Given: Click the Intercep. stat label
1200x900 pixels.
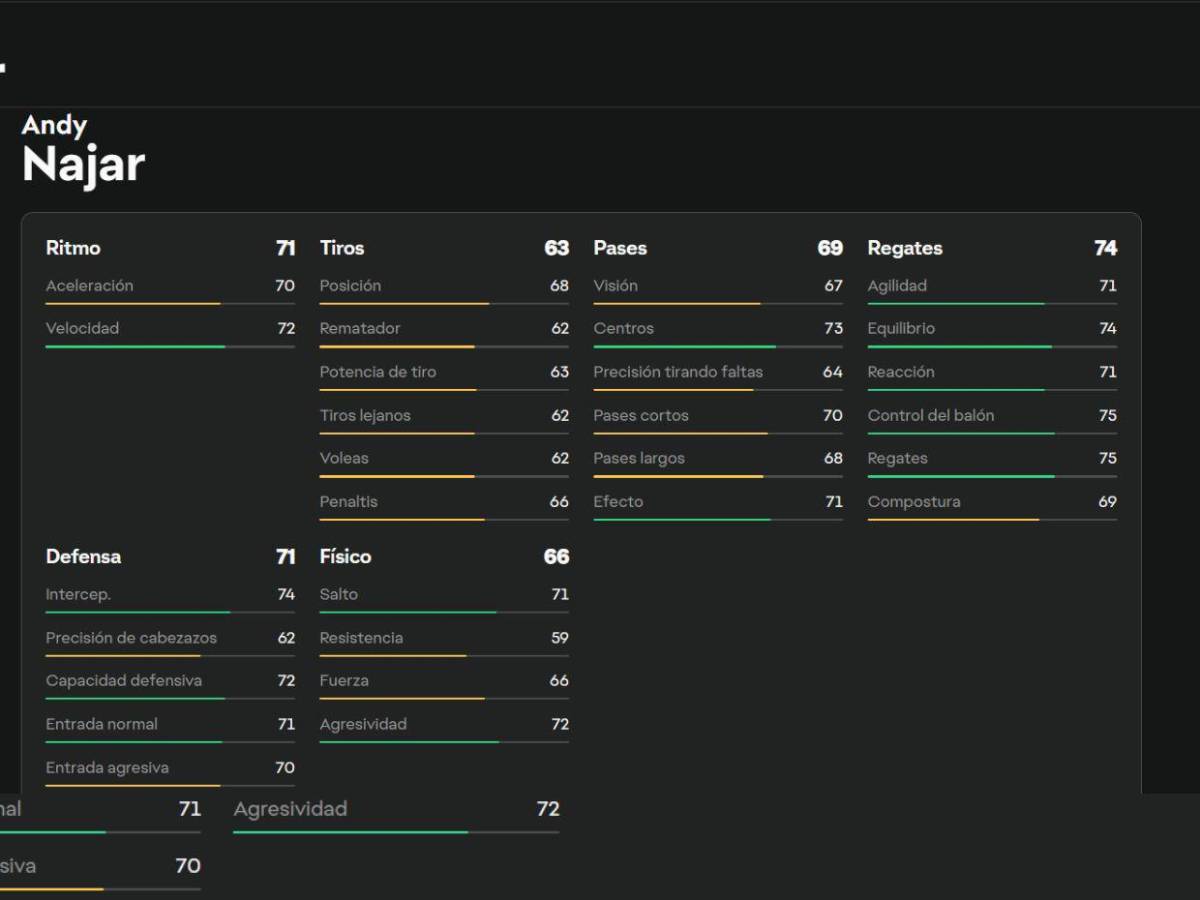Looking at the screenshot, I should tap(78, 595).
